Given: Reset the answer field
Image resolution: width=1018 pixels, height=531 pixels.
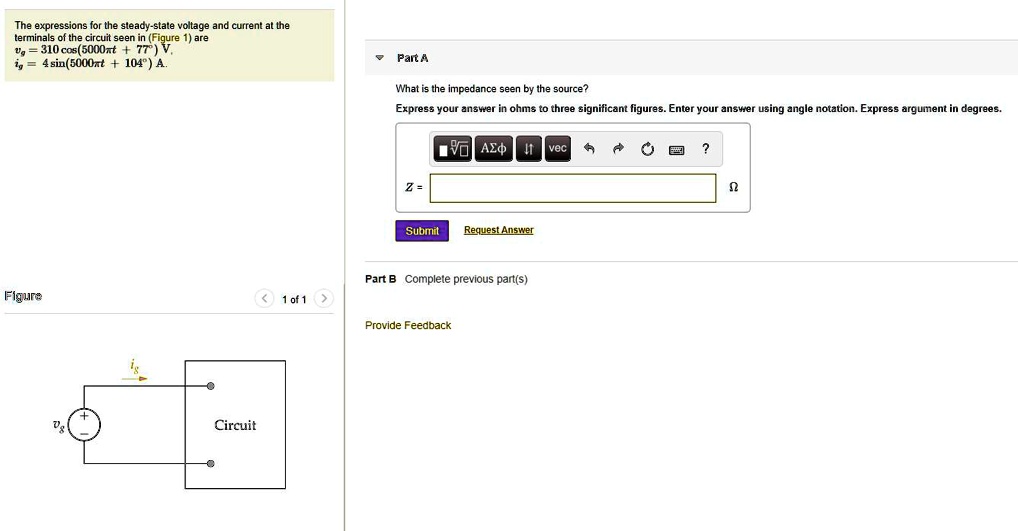Looking at the screenshot, I should click(647, 149).
